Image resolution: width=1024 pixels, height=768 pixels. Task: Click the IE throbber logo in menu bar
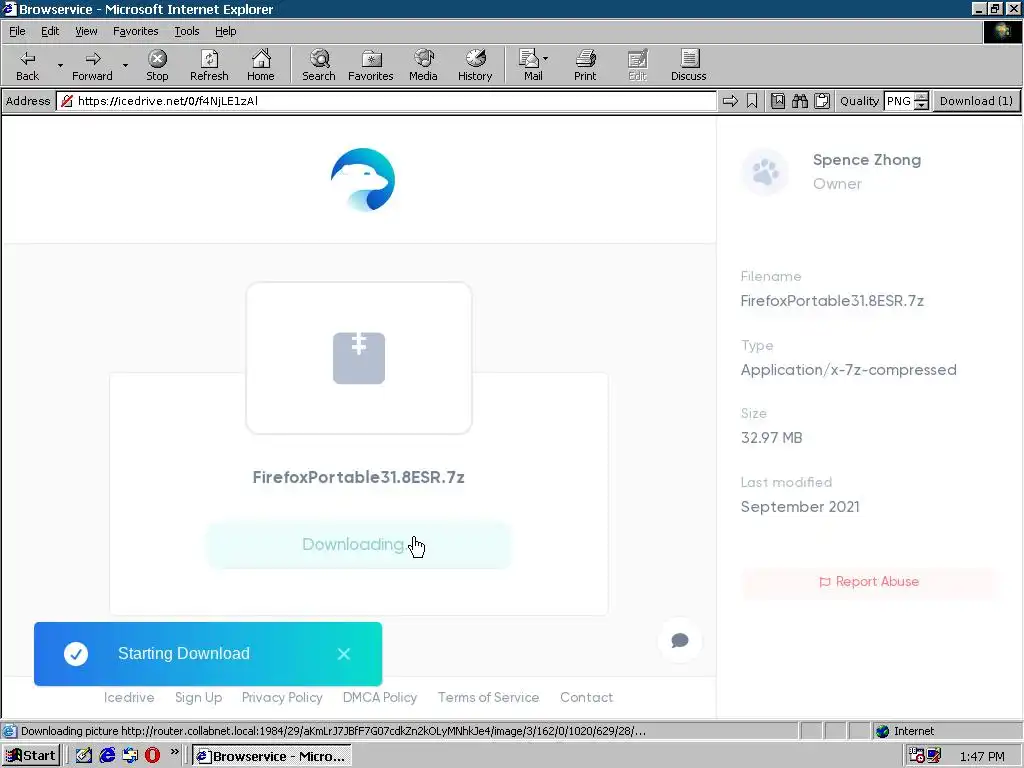pos(1002,32)
